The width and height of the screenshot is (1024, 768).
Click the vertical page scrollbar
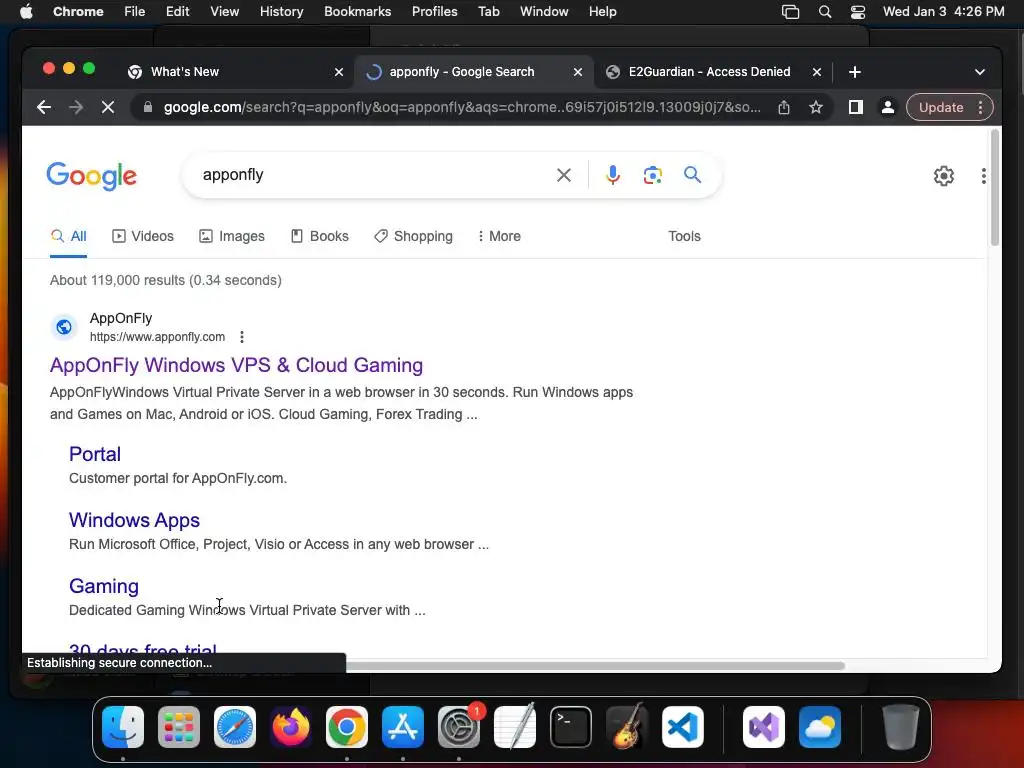coord(995,188)
